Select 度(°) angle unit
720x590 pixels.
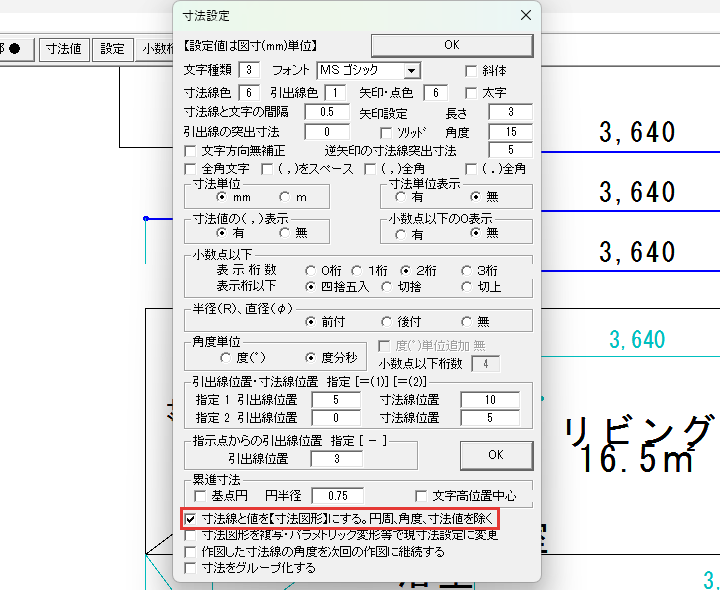(x=225, y=358)
